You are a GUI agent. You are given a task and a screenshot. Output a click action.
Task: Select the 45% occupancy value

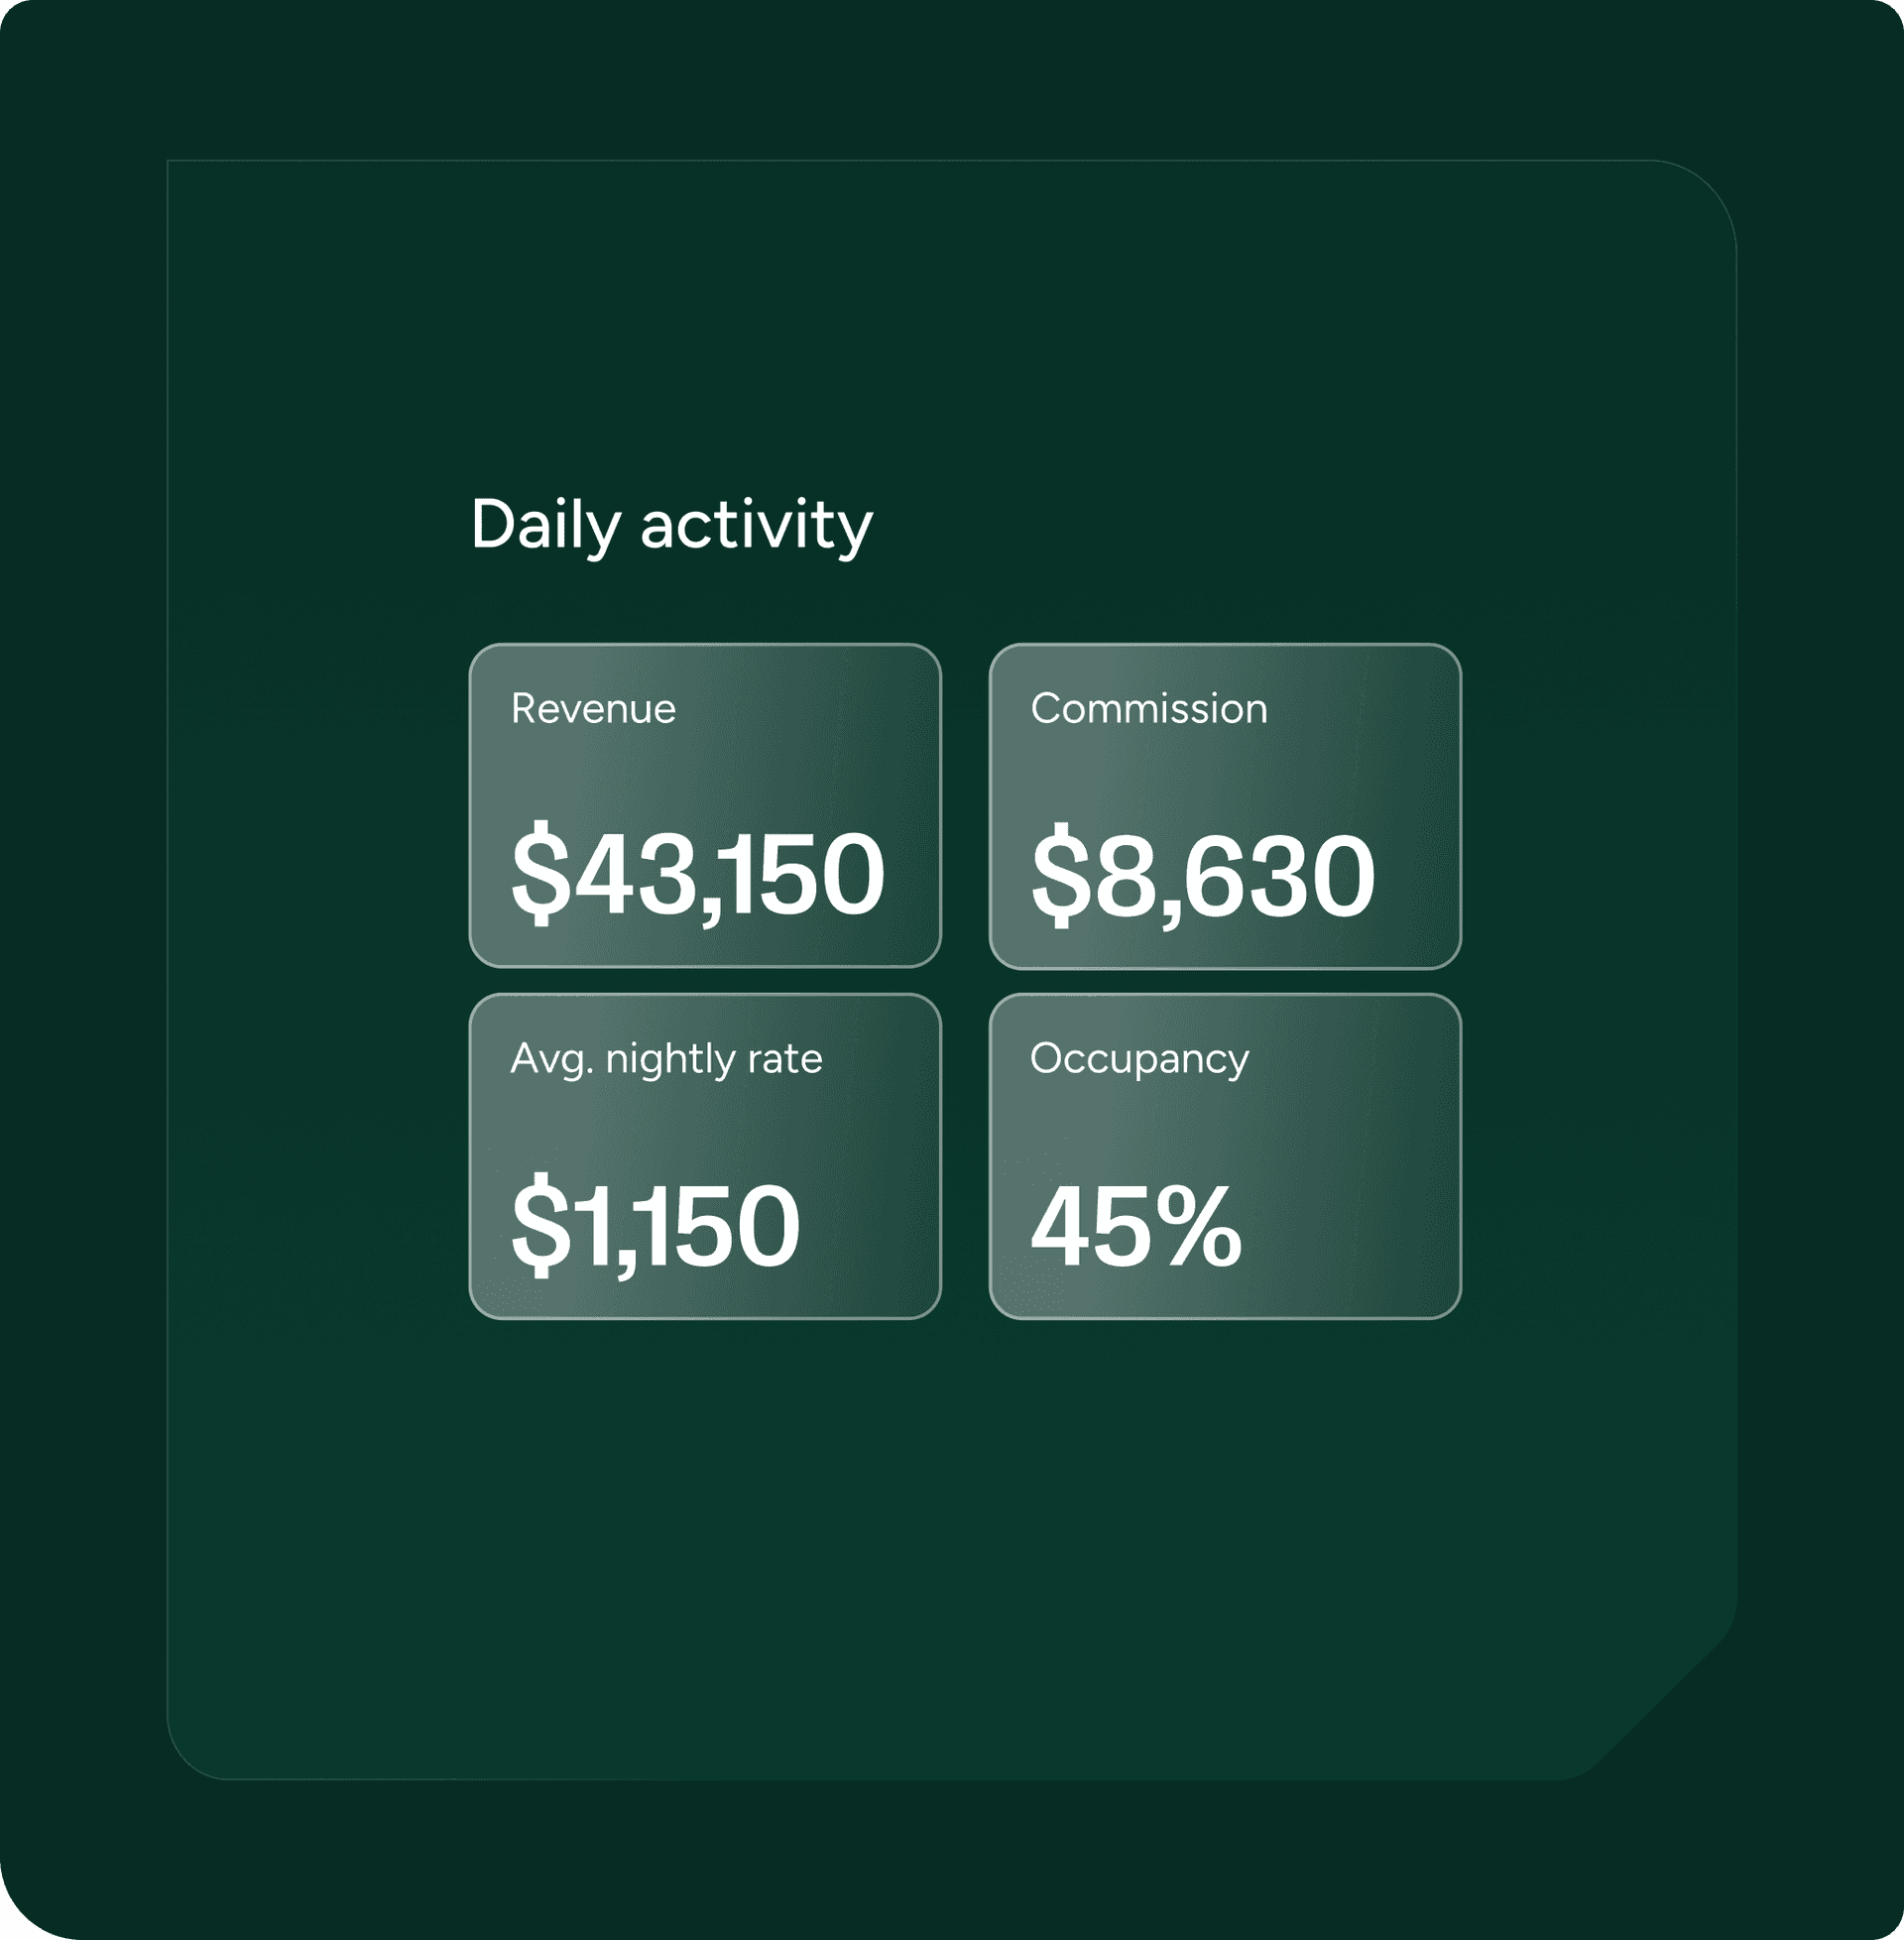(x=1136, y=1227)
